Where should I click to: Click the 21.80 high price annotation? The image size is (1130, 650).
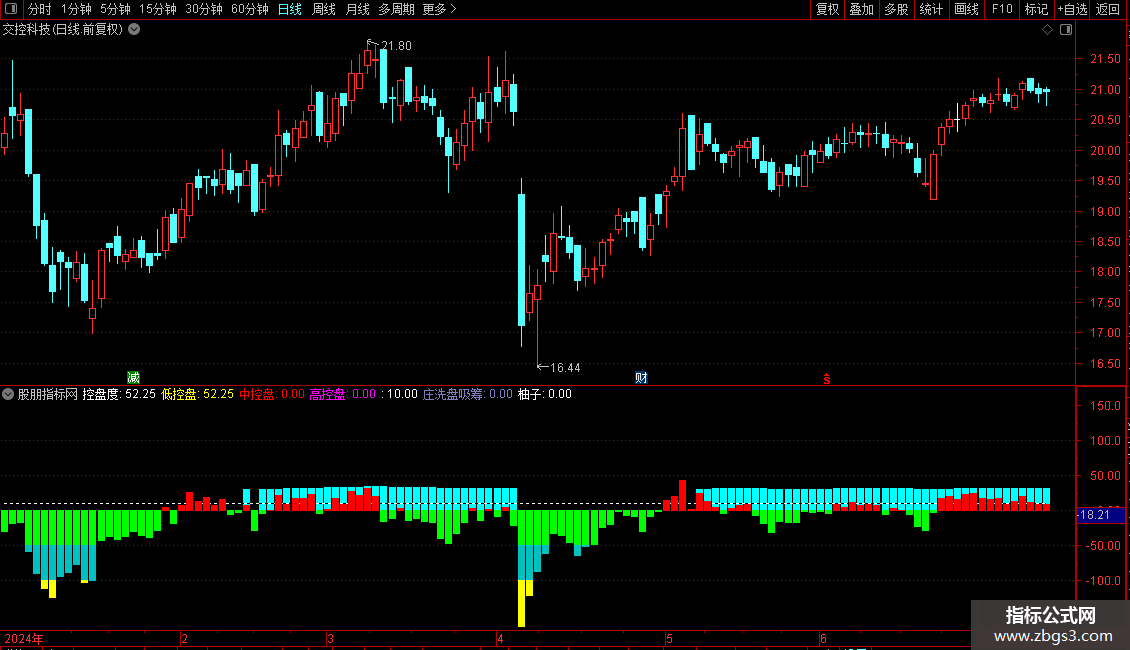pos(396,46)
